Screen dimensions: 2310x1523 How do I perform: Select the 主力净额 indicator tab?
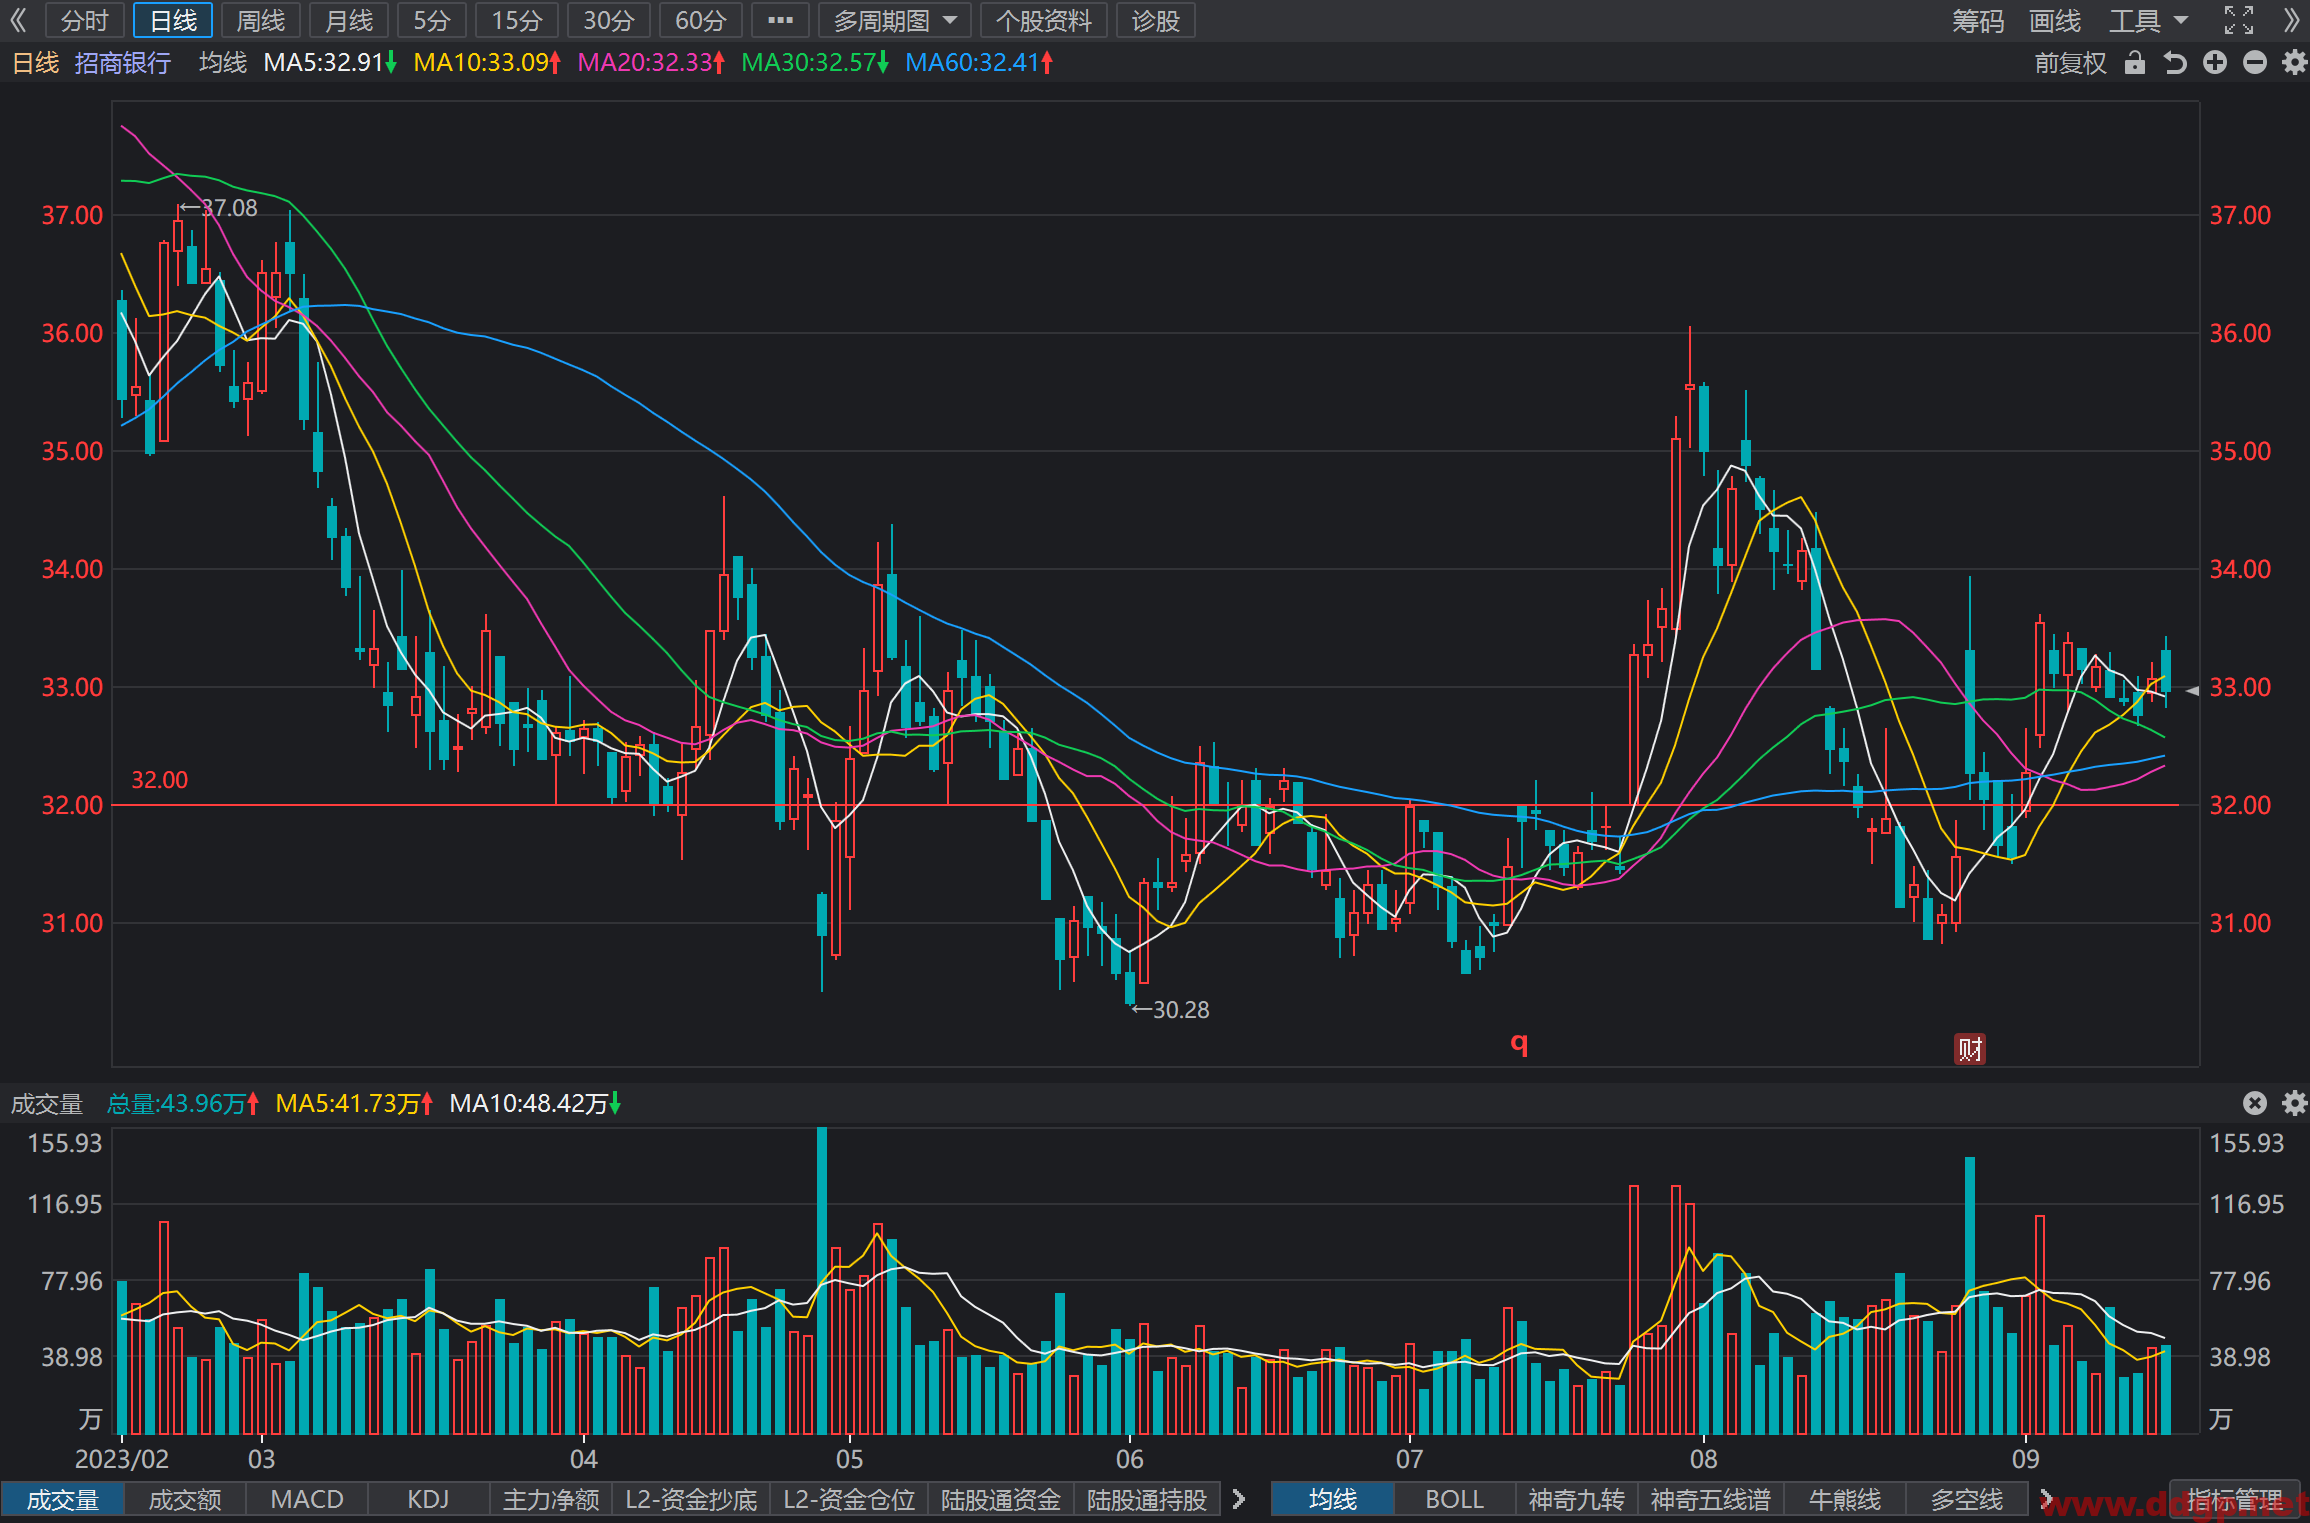coord(551,1499)
